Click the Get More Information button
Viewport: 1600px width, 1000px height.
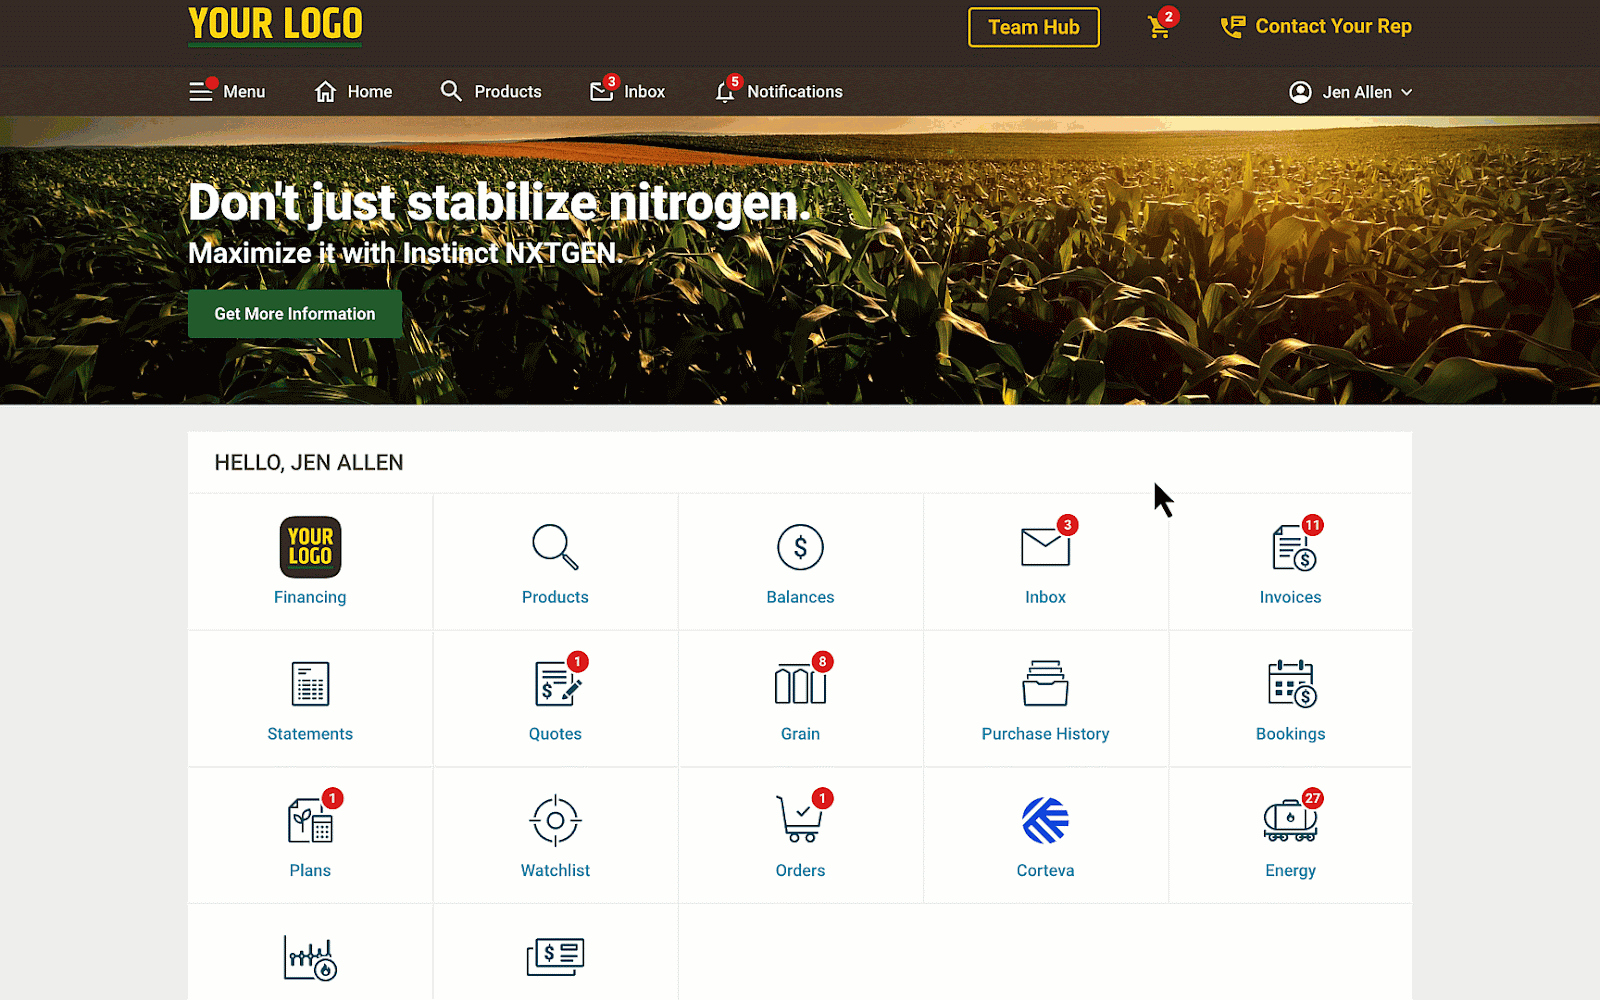295,314
